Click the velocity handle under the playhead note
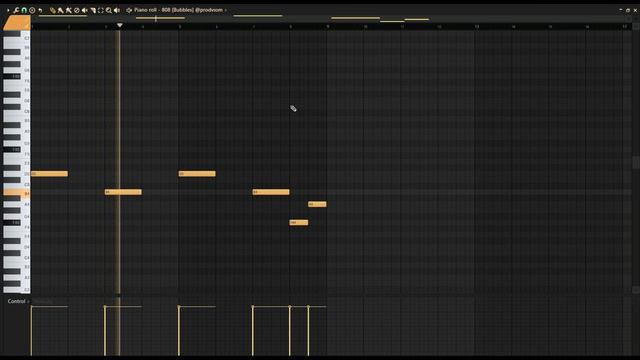640x360 pixels. pyautogui.click(x=105, y=307)
